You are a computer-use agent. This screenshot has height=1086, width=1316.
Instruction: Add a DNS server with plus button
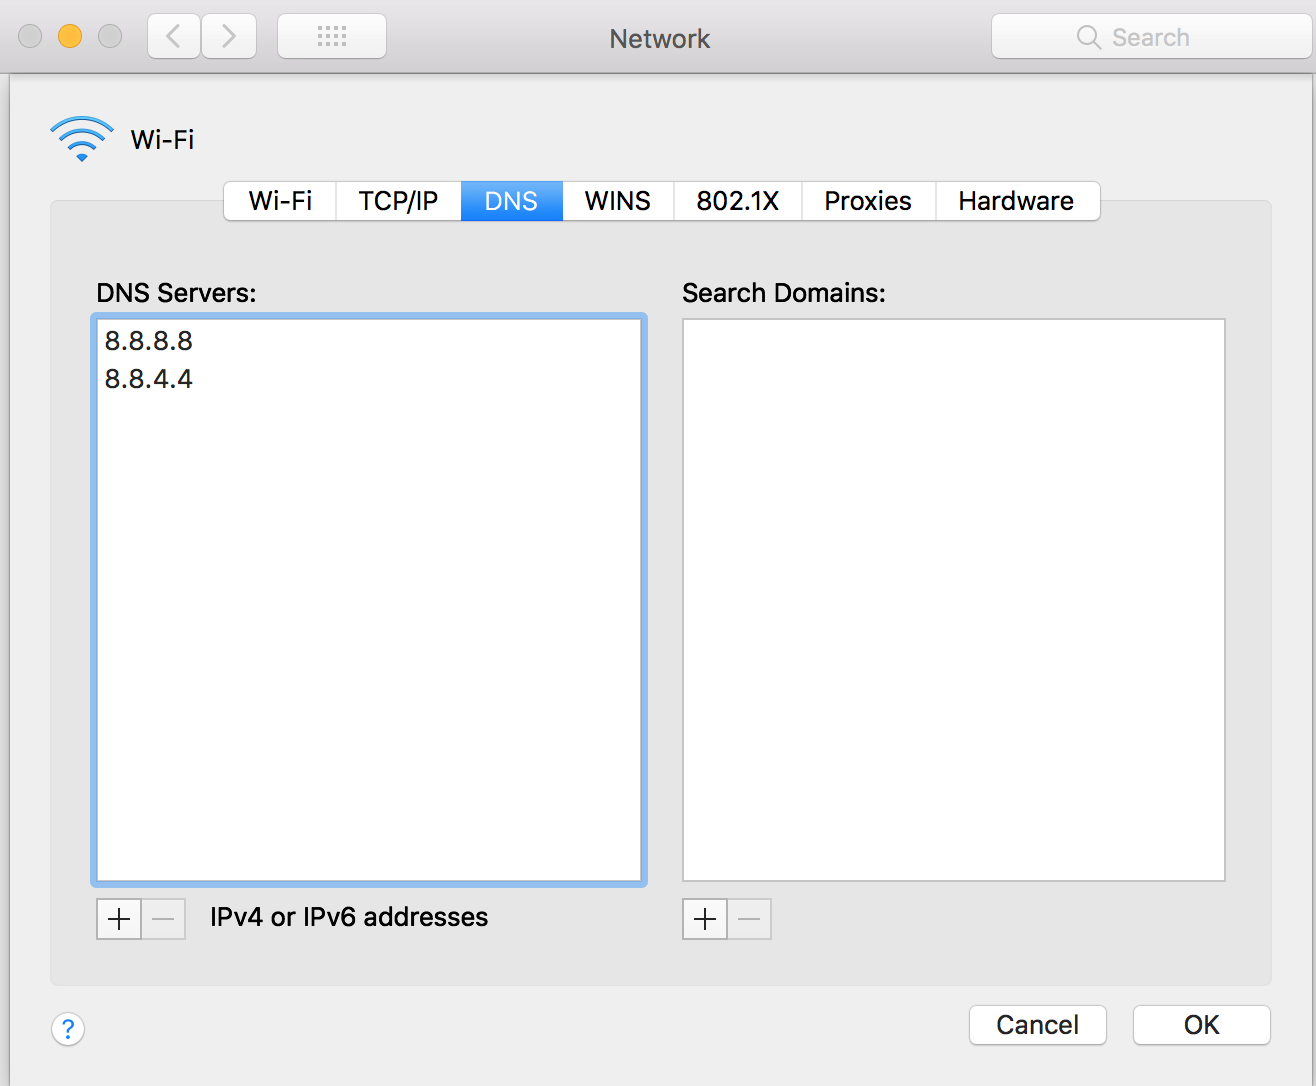tap(119, 919)
